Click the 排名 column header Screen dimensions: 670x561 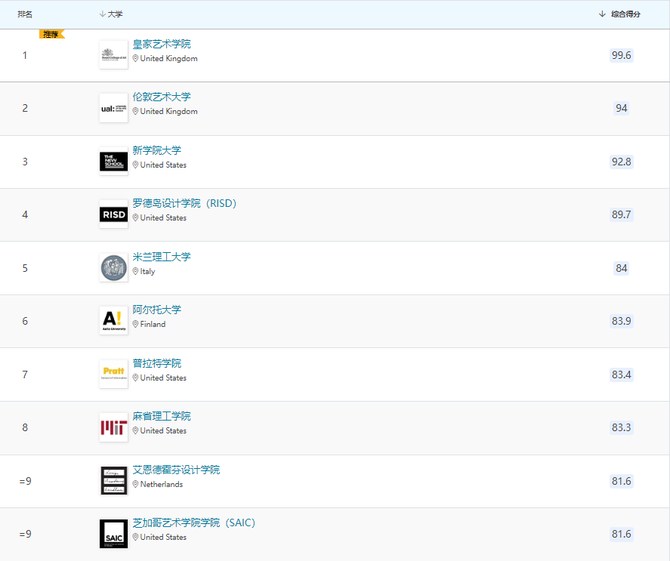point(25,14)
